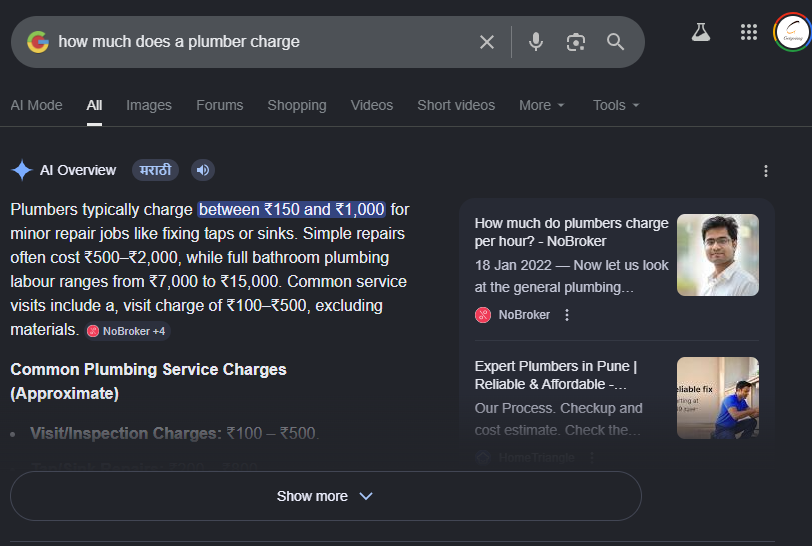Viewport: 812px width, 546px height.
Task: Switch to AI Mode tab
Action: (x=36, y=105)
